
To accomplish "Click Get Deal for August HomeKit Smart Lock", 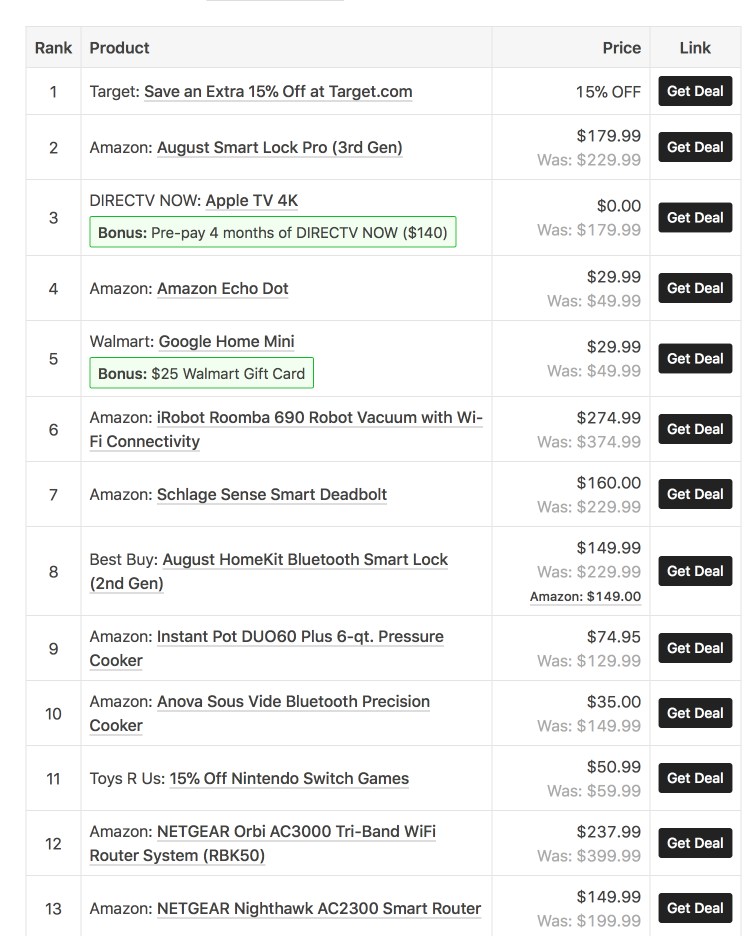I will (x=695, y=571).
